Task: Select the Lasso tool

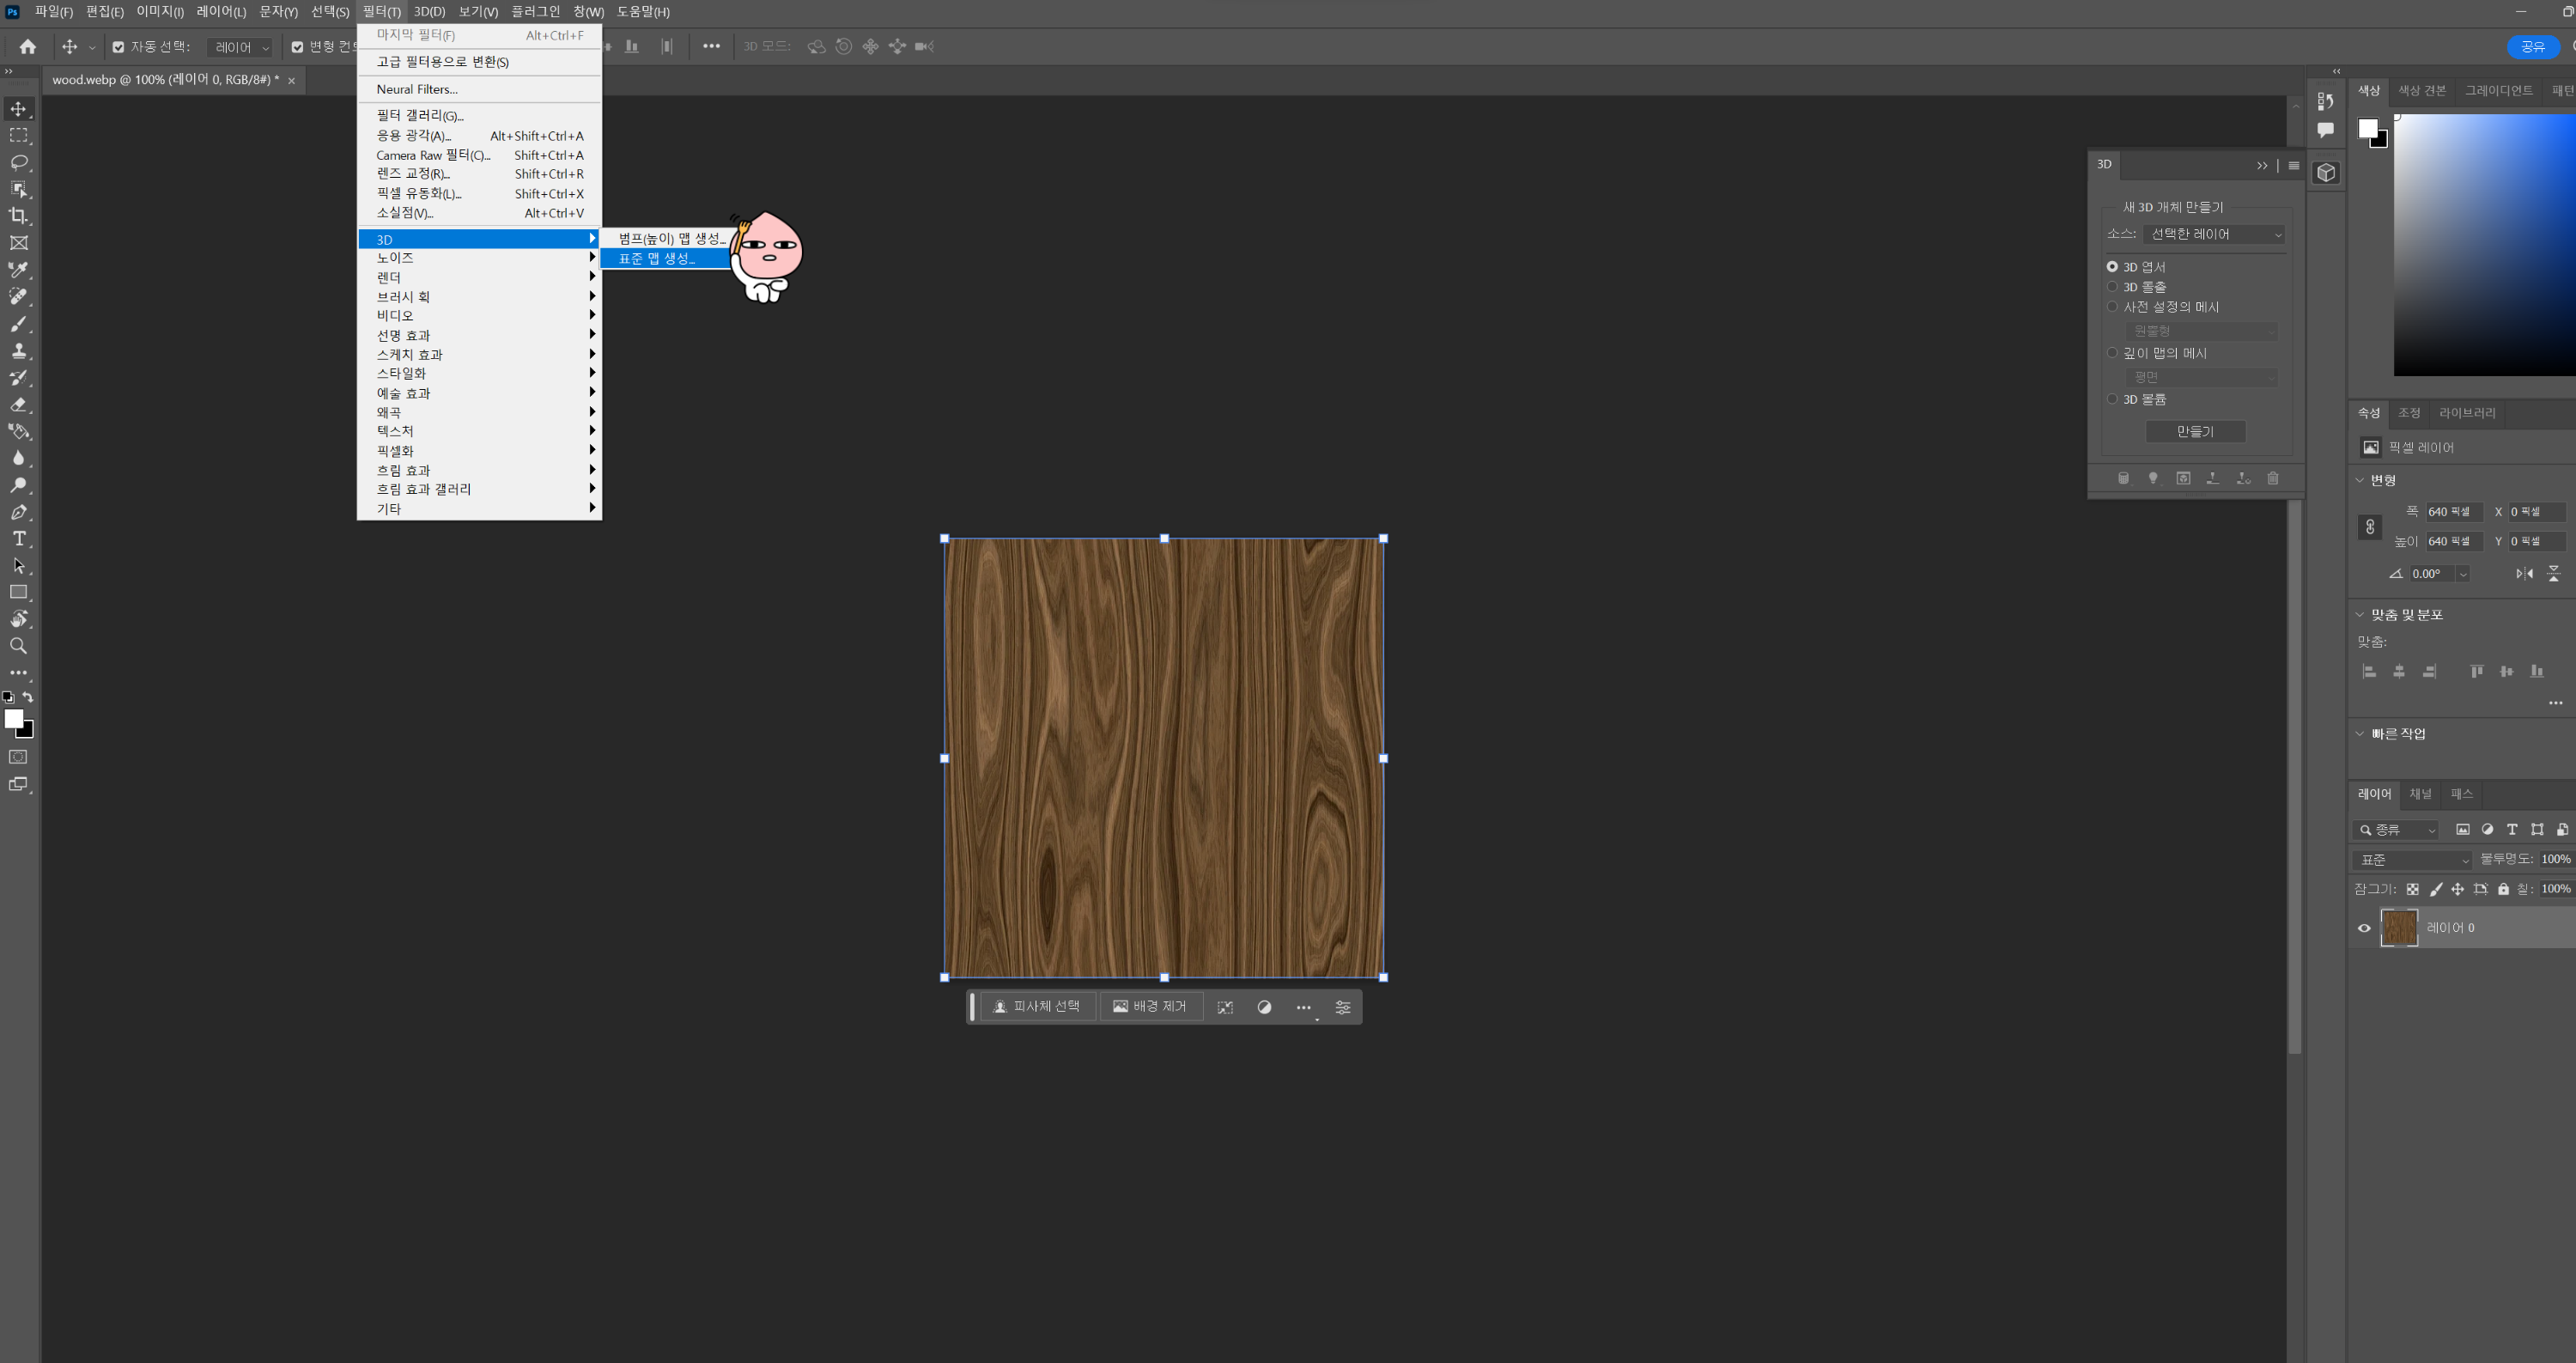Action: click(x=18, y=162)
